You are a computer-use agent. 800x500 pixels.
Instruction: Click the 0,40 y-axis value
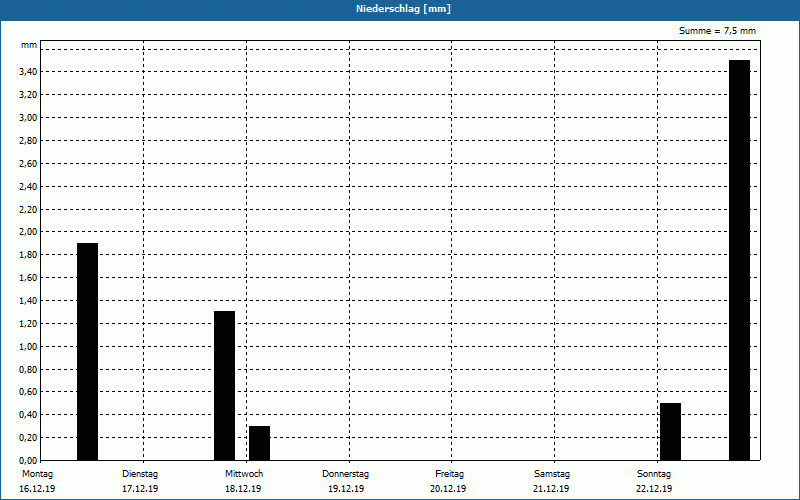pos(28,415)
